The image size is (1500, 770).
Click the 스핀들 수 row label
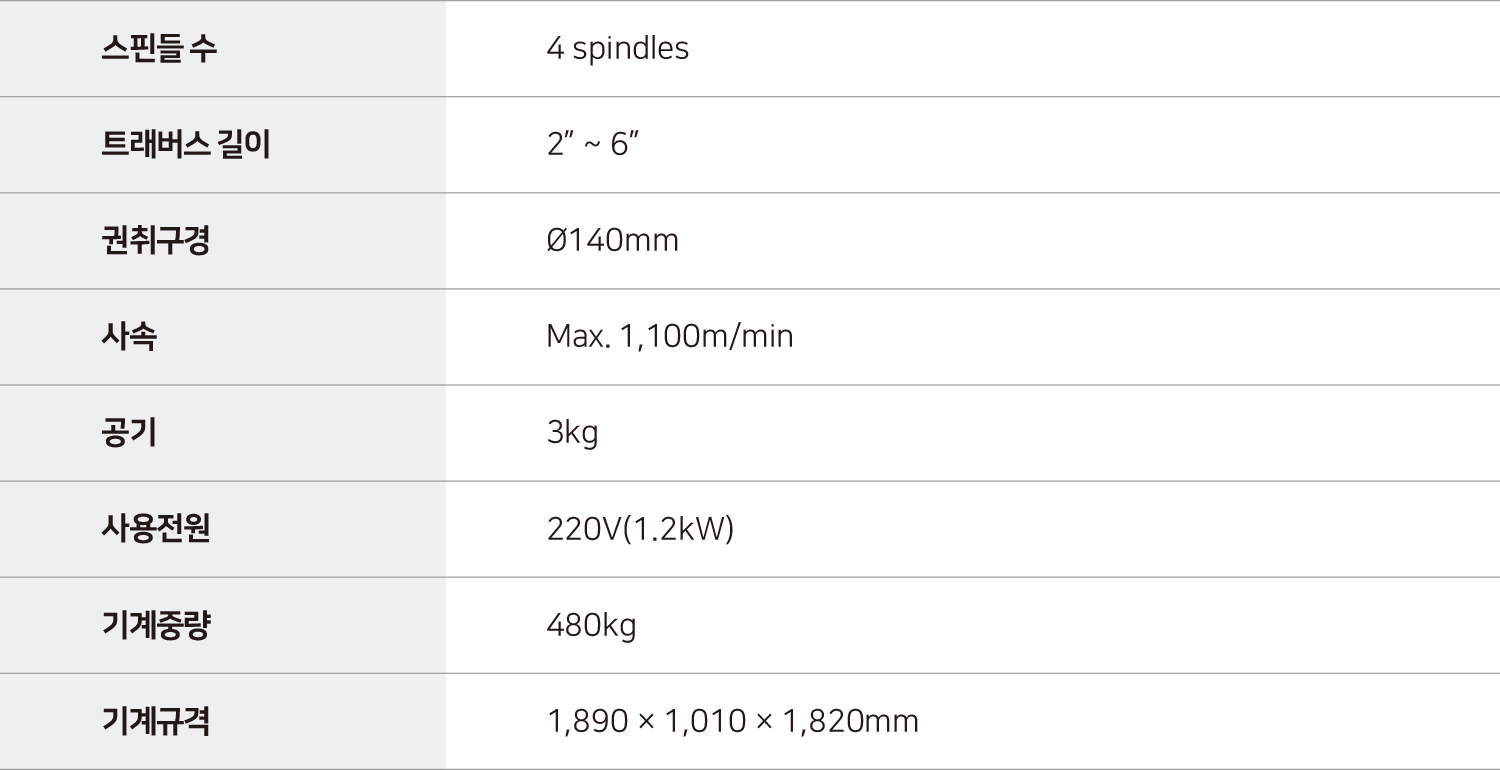[159, 48]
